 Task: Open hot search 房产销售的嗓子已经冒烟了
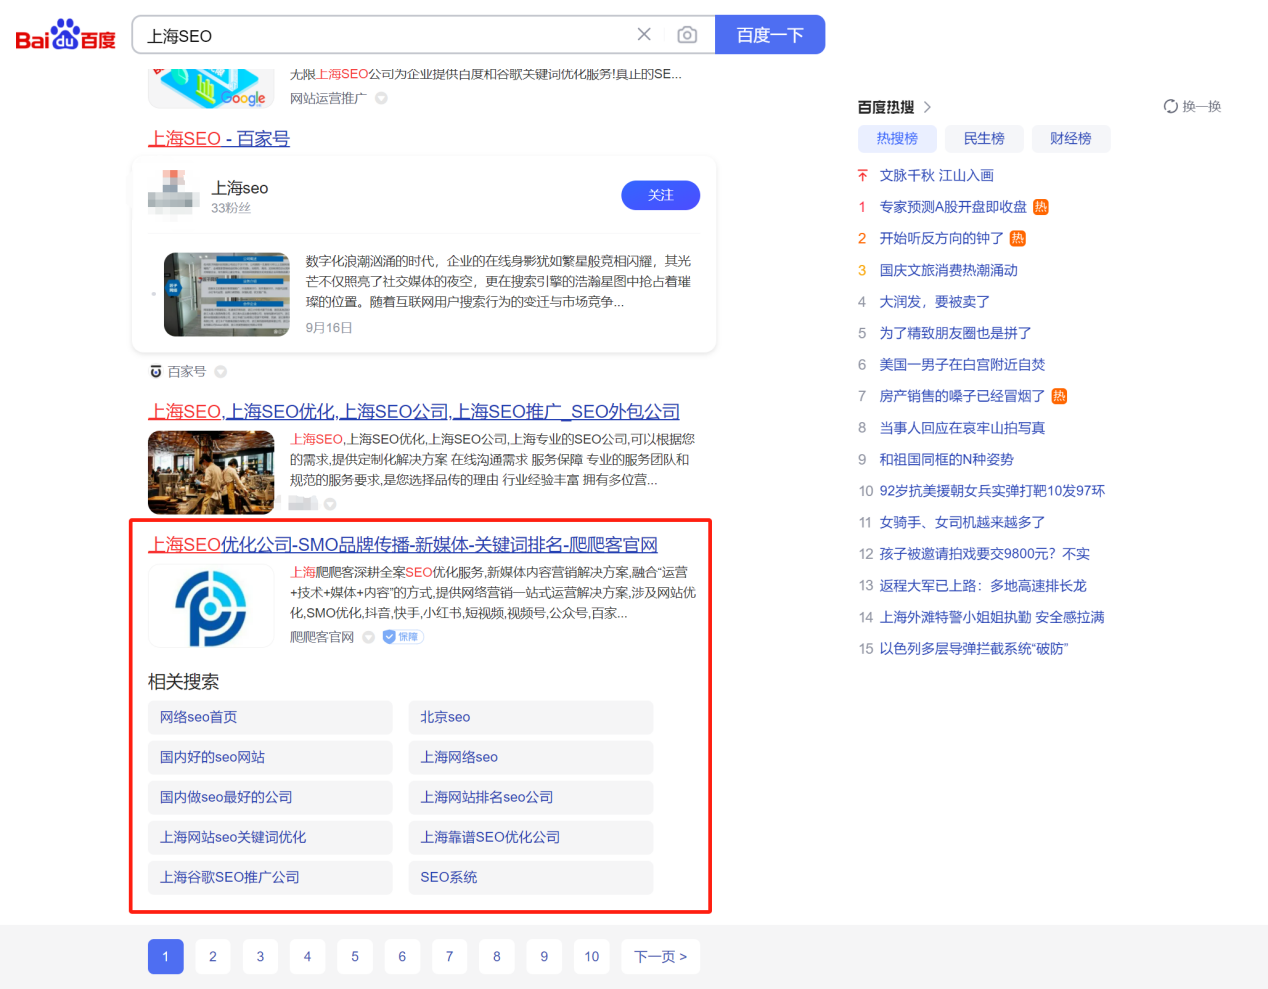[x=962, y=396]
